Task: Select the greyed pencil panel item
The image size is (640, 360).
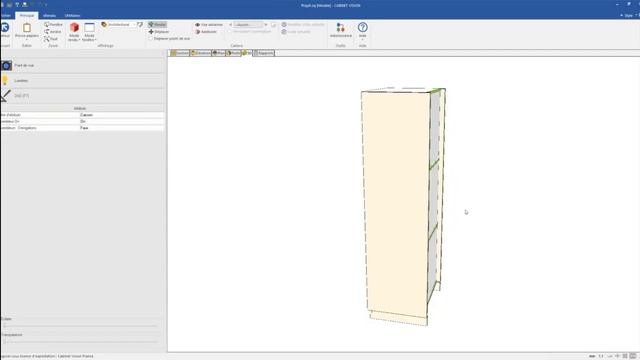Action: (x=83, y=96)
